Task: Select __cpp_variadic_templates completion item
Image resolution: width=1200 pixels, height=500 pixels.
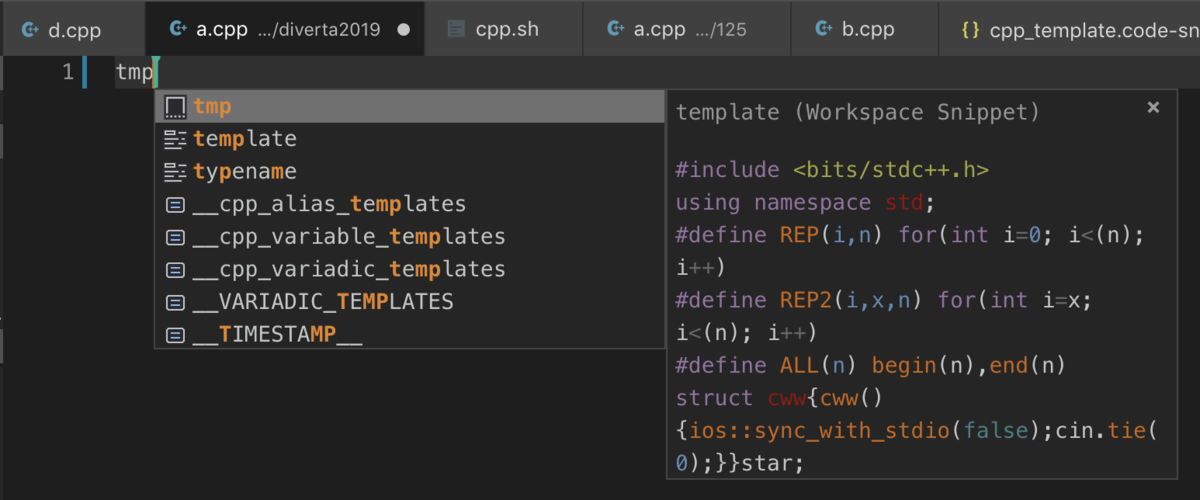Action: tap(349, 269)
